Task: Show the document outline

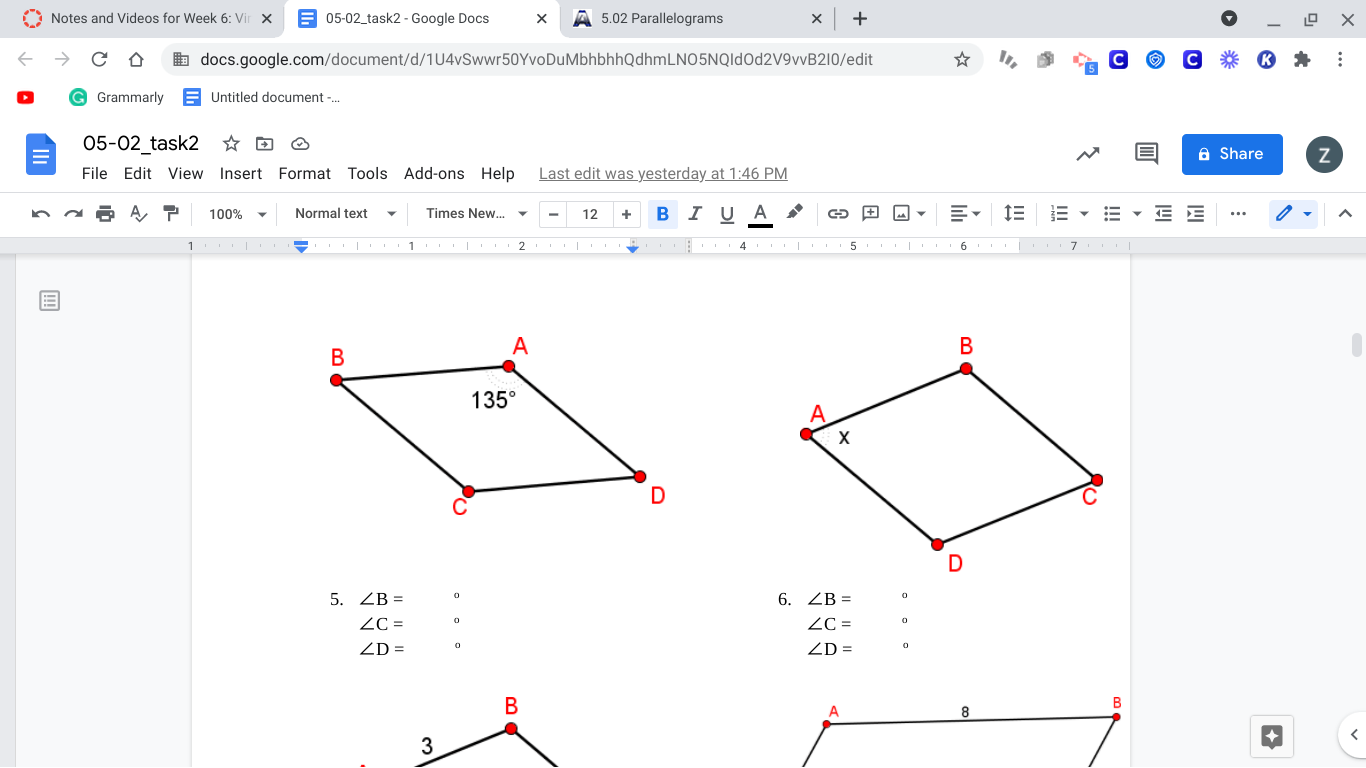Action: pos(50,300)
